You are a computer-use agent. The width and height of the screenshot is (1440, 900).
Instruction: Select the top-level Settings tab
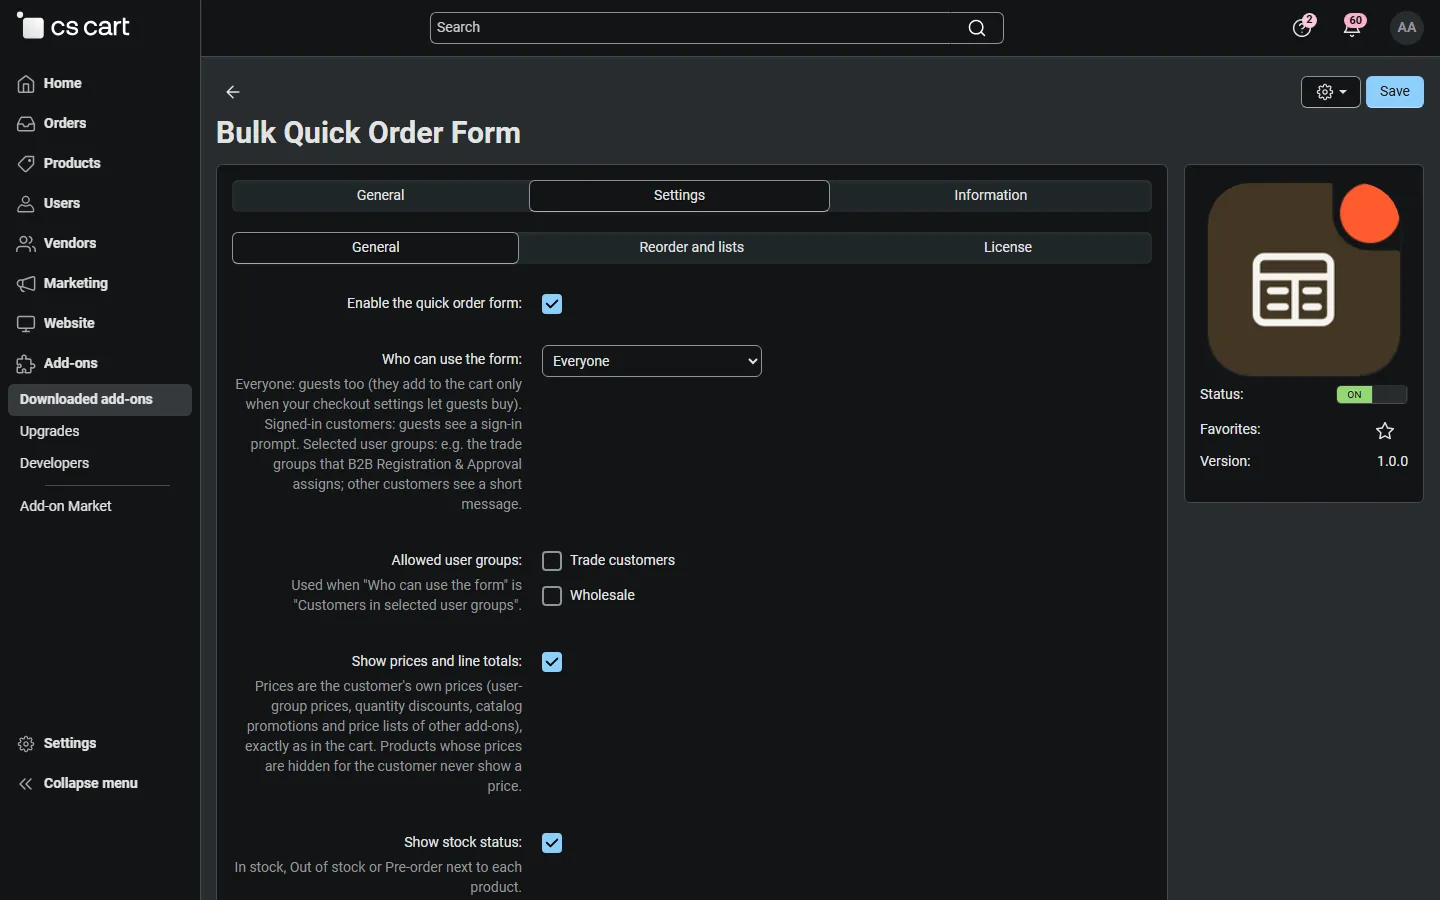pos(679,196)
